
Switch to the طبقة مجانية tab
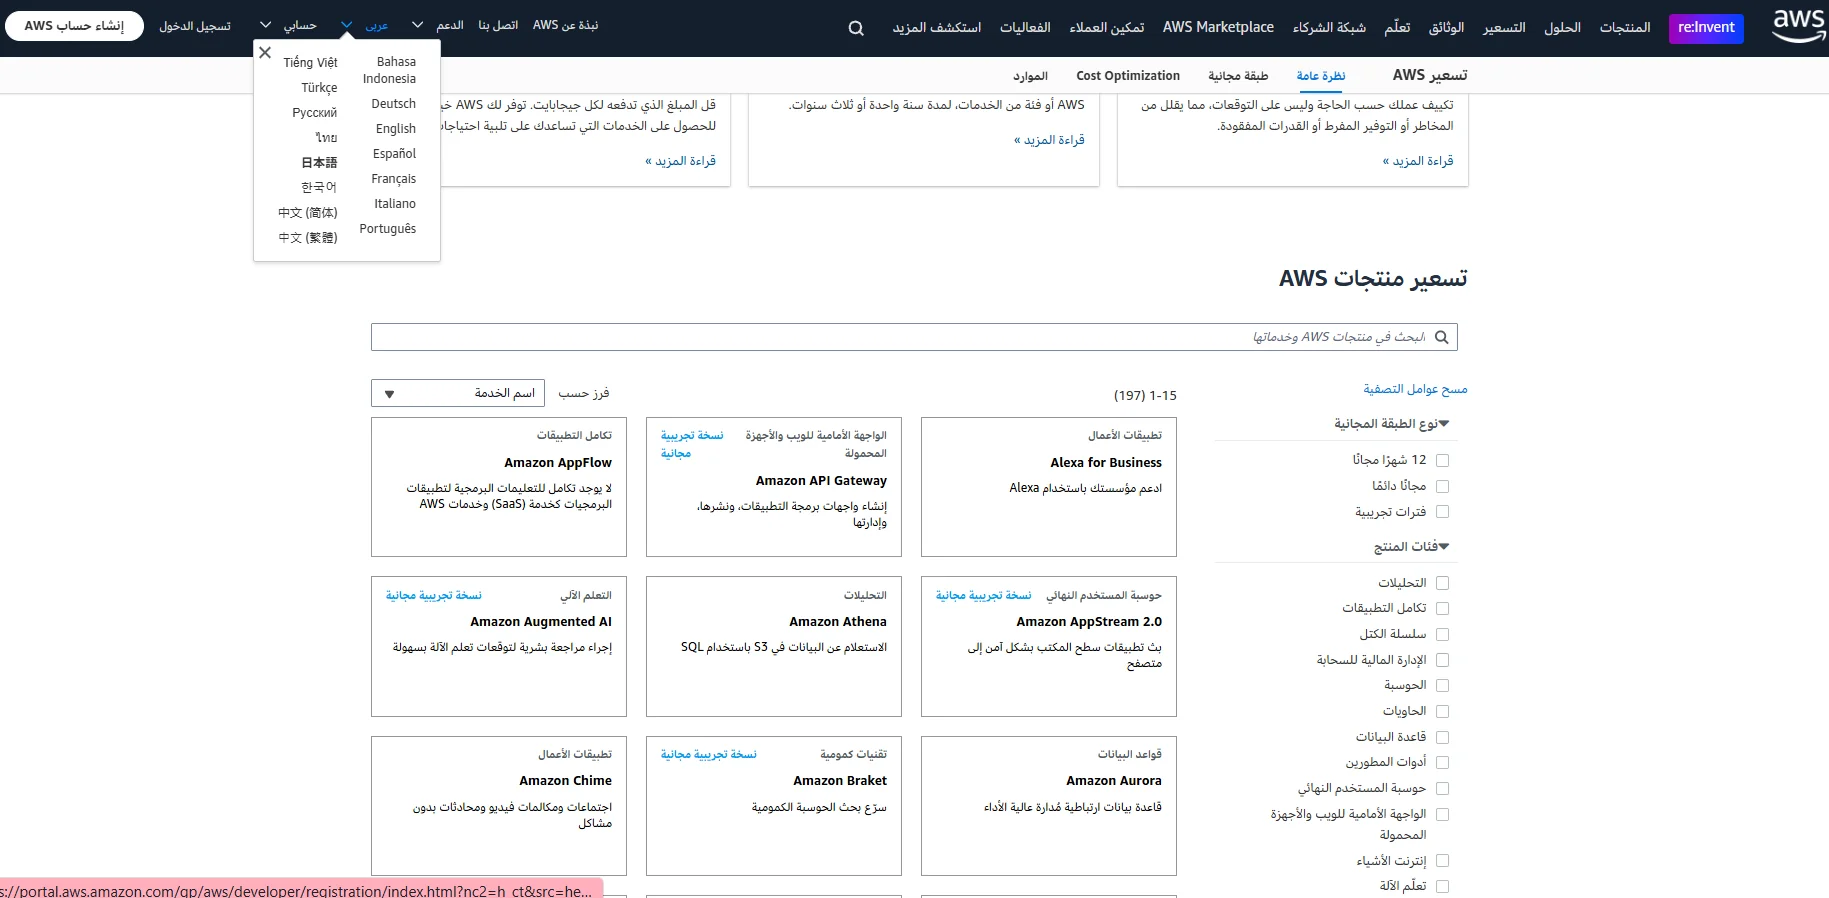click(1238, 76)
